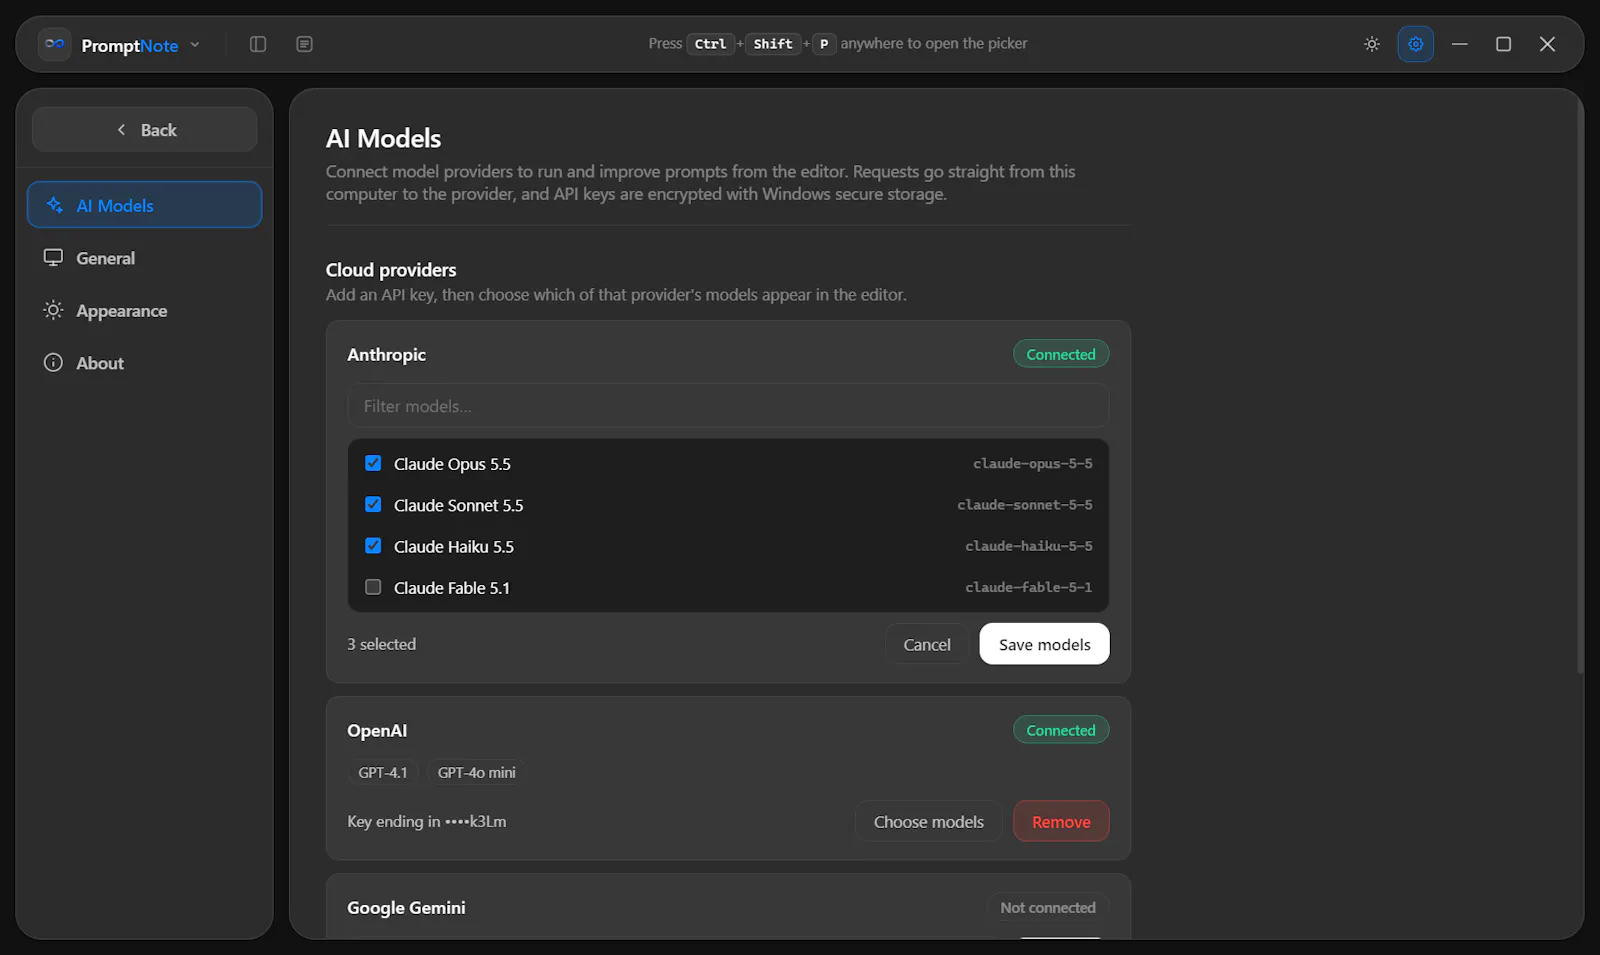The image size is (1600, 955).
Task: Open the About settings tab
Action: [x=145, y=363]
